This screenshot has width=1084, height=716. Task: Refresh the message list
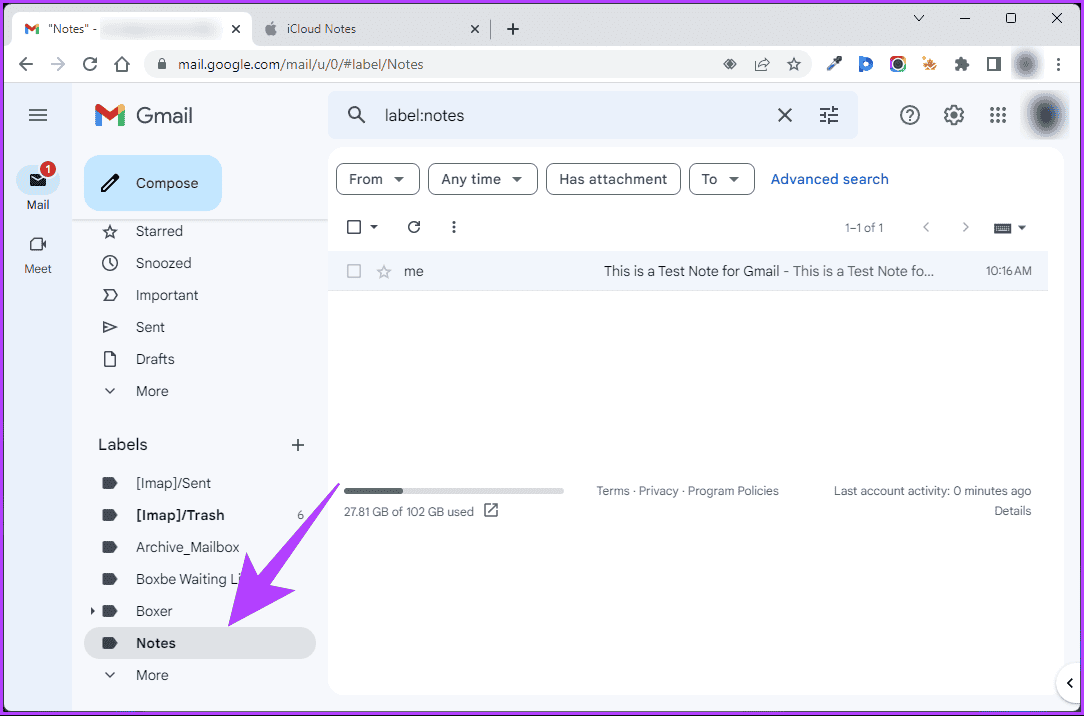tap(414, 227)
